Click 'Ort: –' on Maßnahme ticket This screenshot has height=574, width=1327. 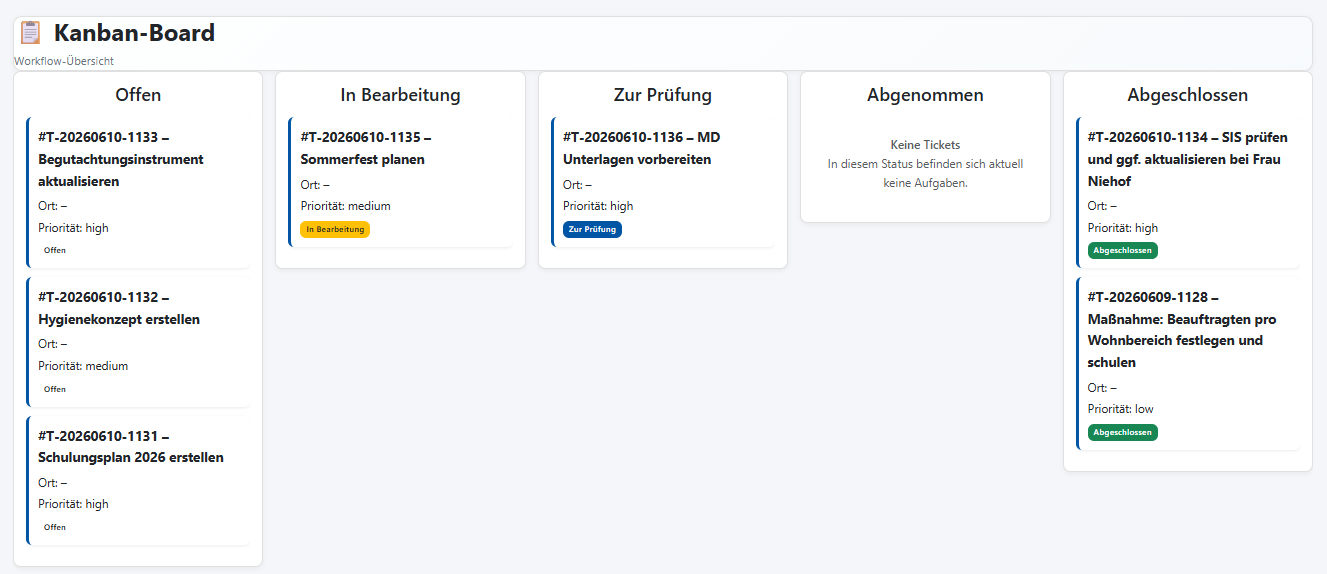coord(1102,388)
